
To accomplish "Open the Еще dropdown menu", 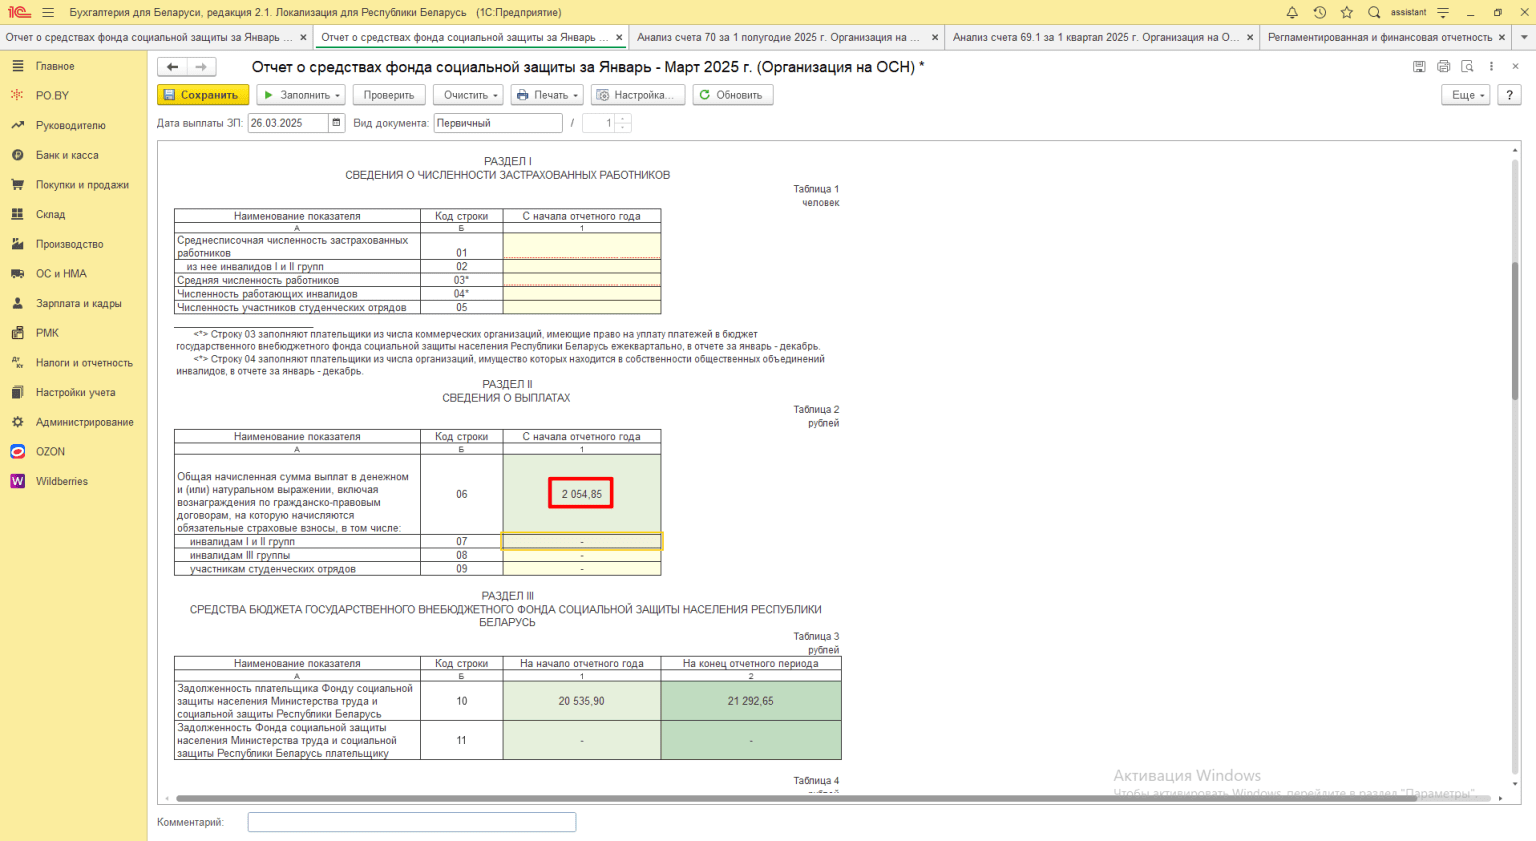I will pos(1465,95).
